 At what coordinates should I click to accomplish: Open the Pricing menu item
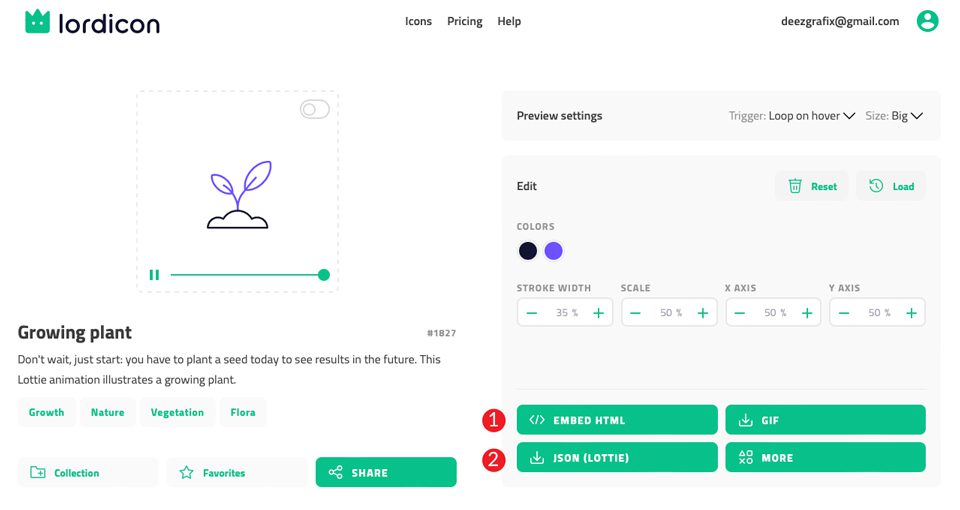click(464, 21)
